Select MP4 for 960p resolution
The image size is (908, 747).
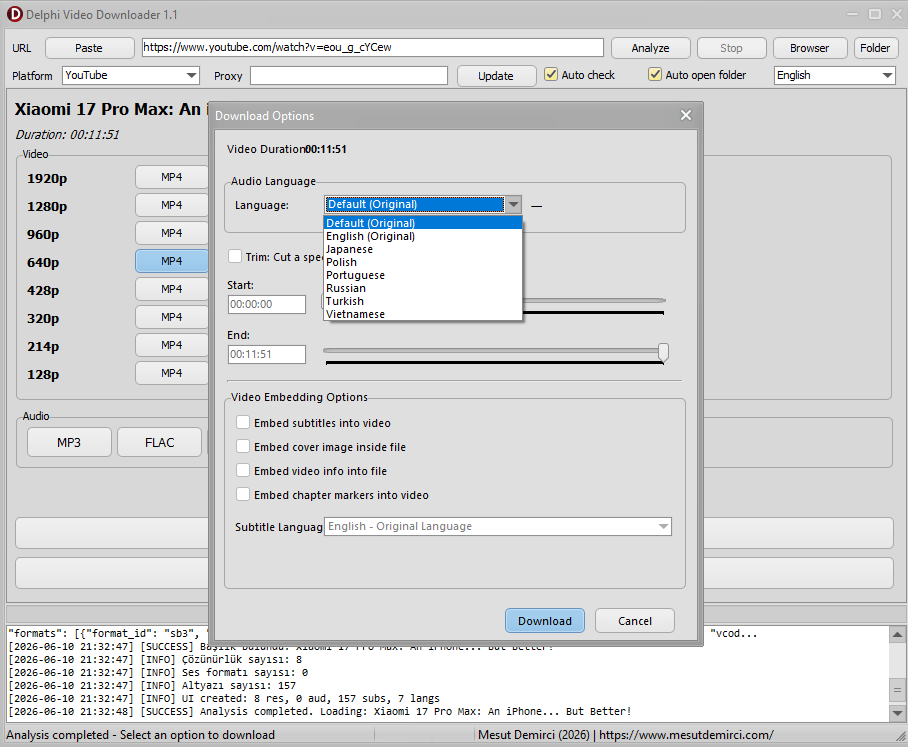[172, 233]
